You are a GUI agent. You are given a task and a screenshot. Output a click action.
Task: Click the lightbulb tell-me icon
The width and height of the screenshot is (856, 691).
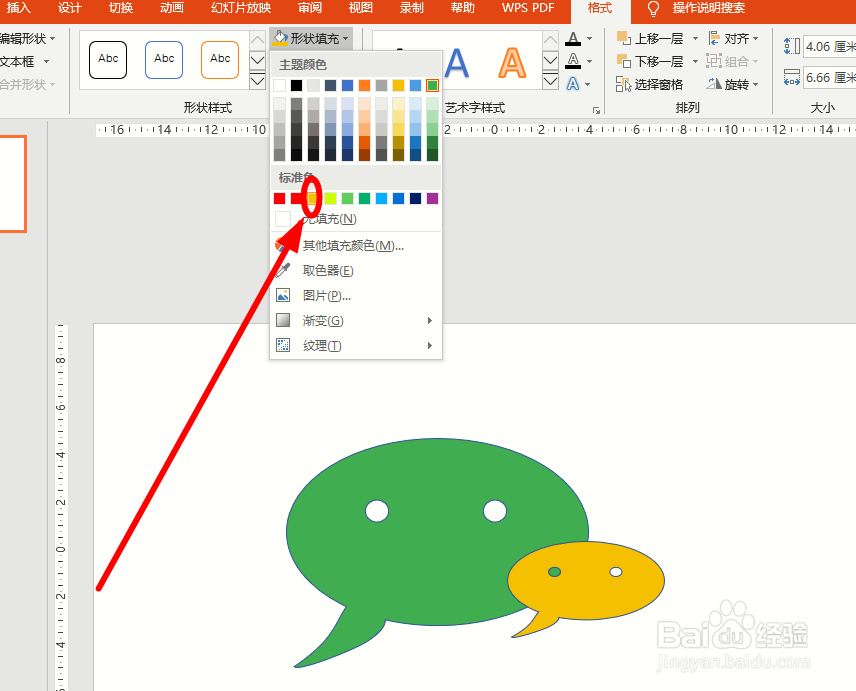[653, 9]
